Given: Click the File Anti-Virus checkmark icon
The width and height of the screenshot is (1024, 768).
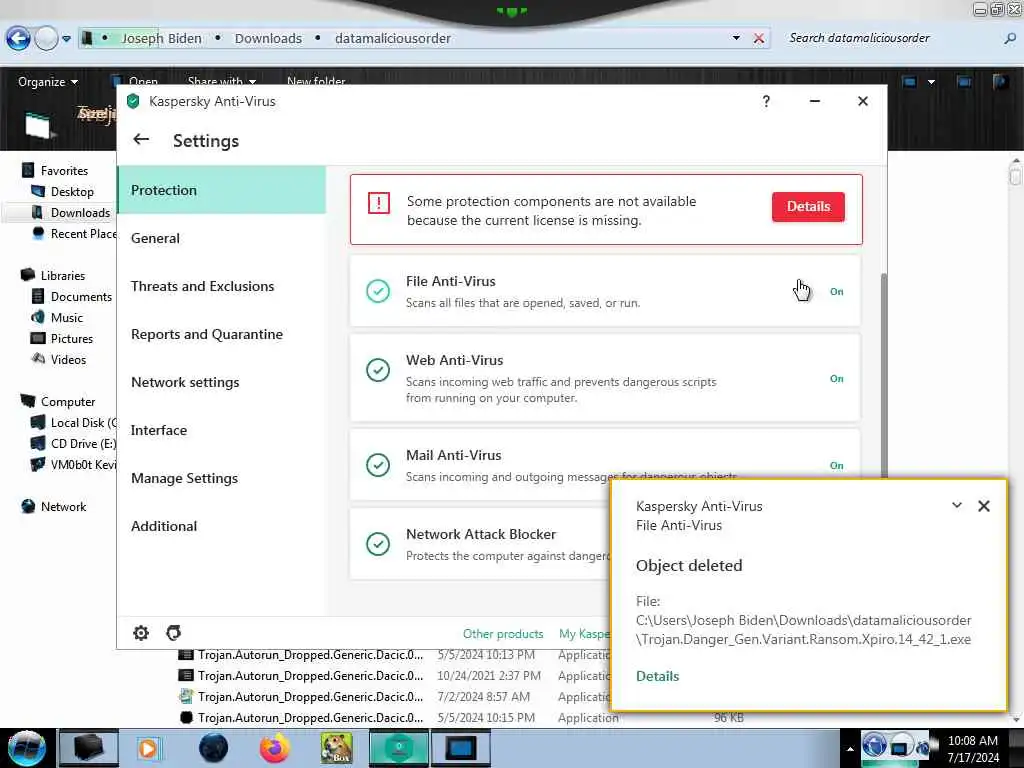Looking at the screenshot, I should pos(377,291).
